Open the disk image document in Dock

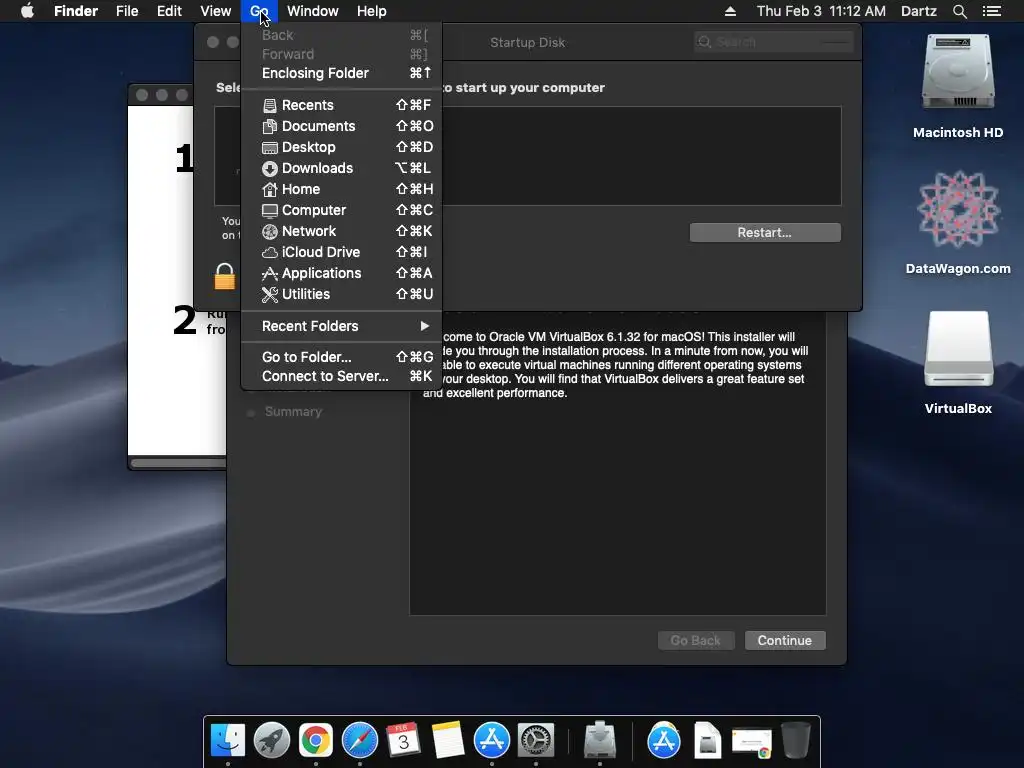[707, 740]
